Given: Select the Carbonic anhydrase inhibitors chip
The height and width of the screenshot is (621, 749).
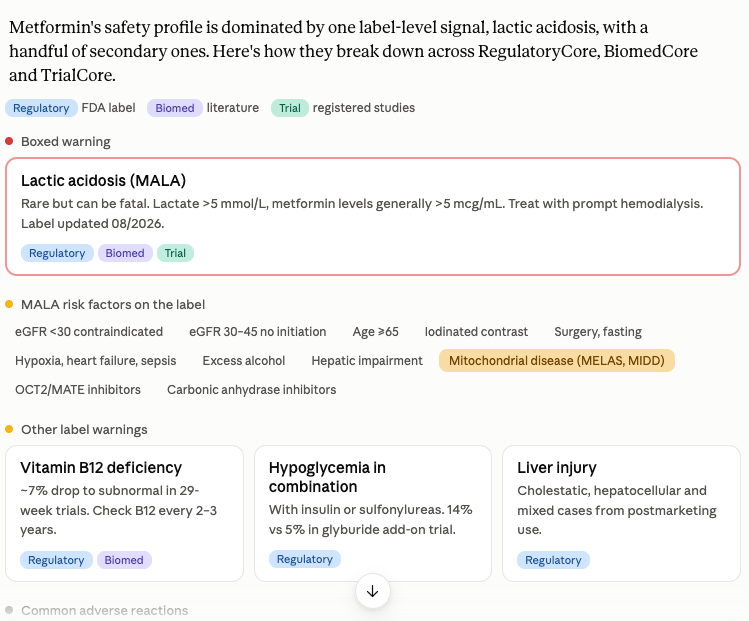Looking at the screenshot, I should 252,390.
